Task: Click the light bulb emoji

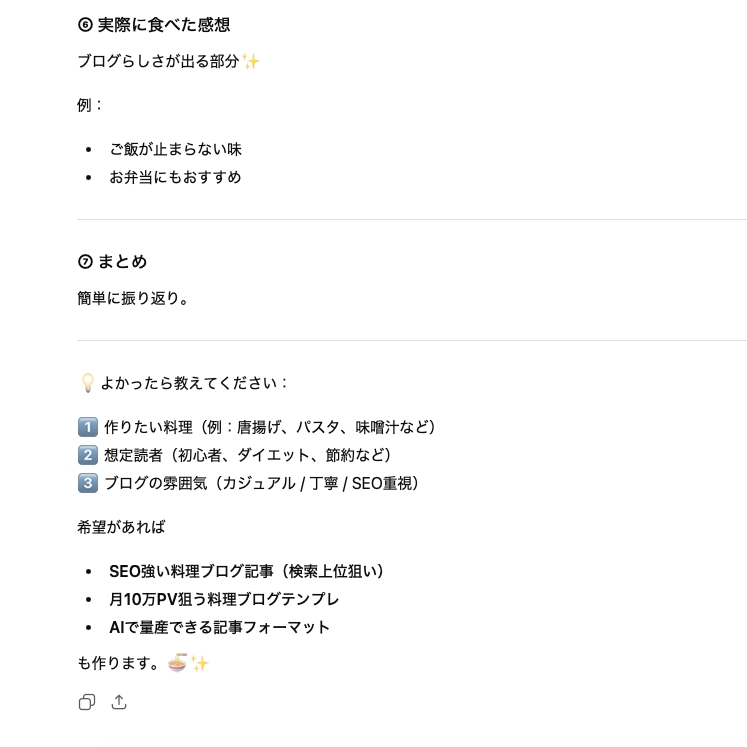Action: pyautogui.click(x=87, y=383)
